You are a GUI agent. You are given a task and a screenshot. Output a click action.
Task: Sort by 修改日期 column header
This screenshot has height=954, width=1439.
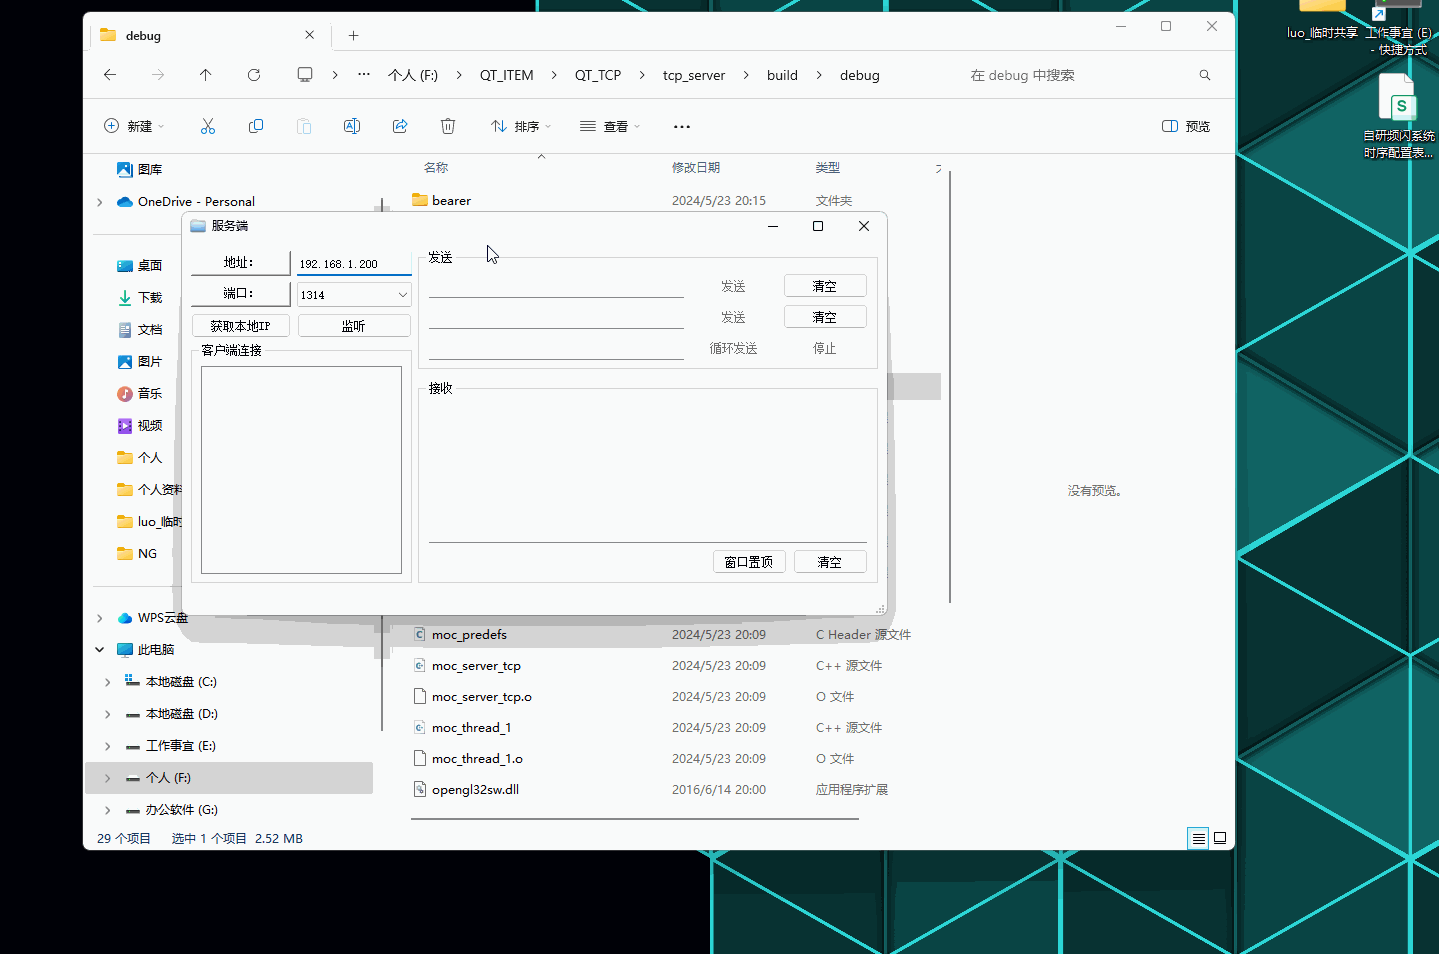(x=696, y=167)
